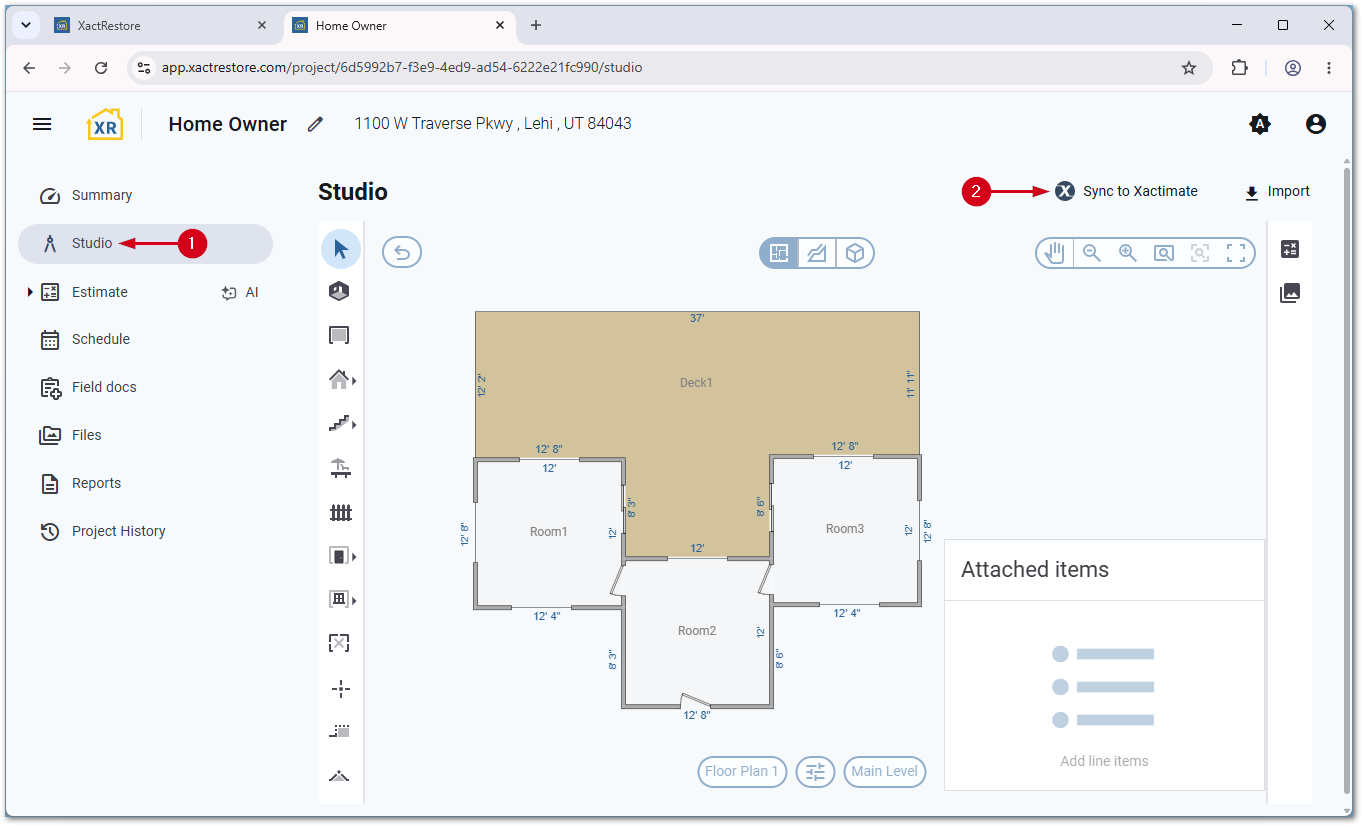
Task: Open the Floor Plan 1 selector
Action: [742, 771]
